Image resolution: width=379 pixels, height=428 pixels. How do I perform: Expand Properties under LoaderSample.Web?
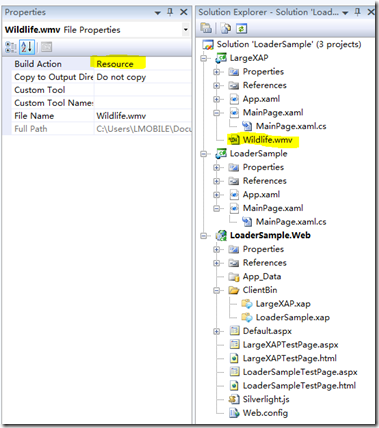217,250
